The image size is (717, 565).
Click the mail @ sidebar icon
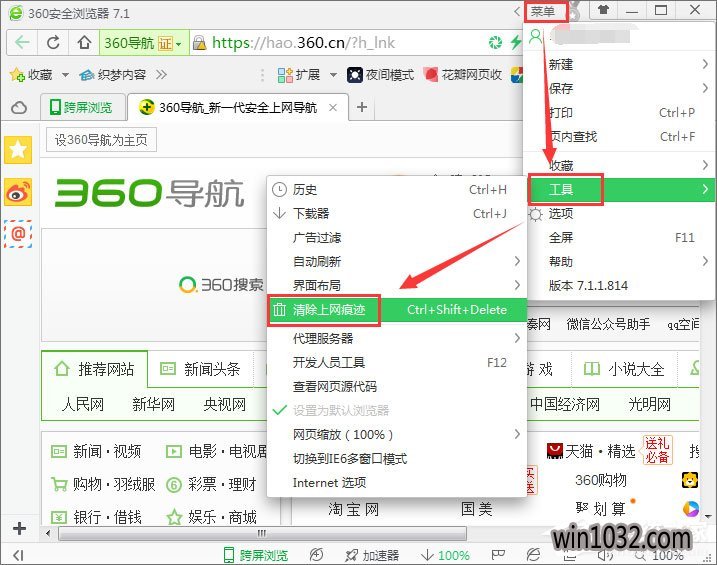click(19, 233)
